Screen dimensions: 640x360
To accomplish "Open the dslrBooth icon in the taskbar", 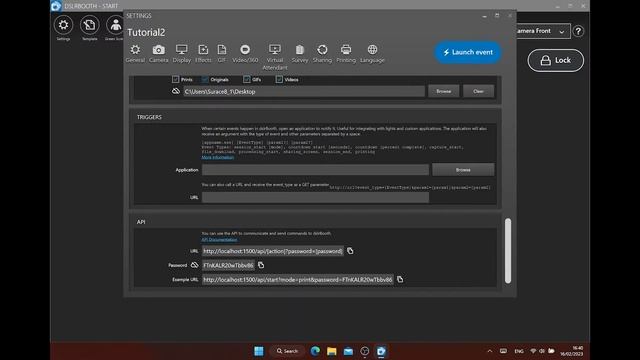I will (381, 351).
